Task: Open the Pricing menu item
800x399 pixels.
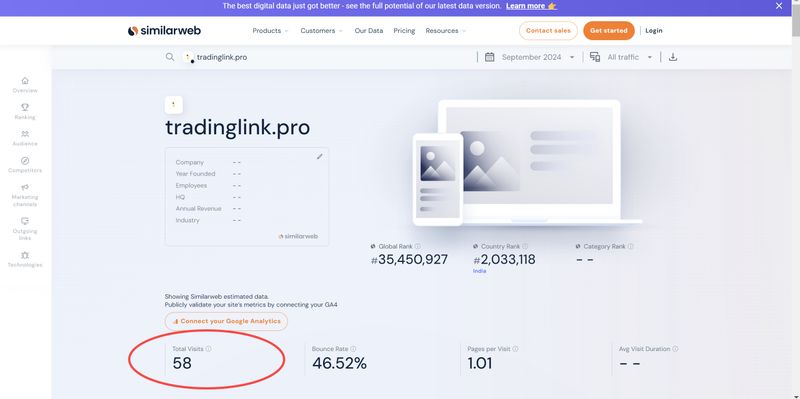Action: pyautogui.click(x=404, y=31)
